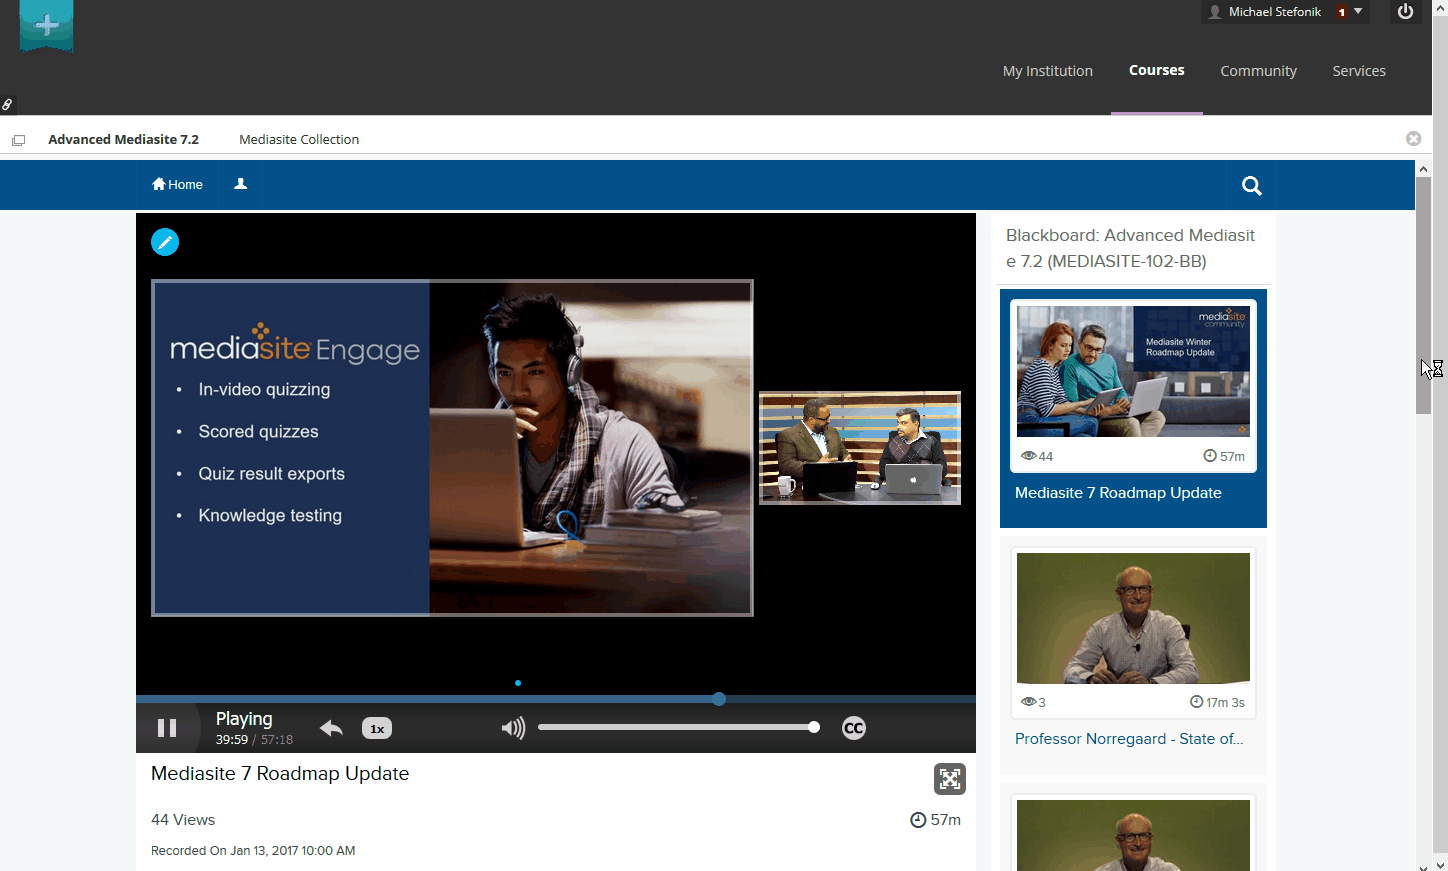1448x871 pixels.
Task: Click the Blackboard: Advanced Mediasite 7.2 heading
Action: pos(1130,248)
